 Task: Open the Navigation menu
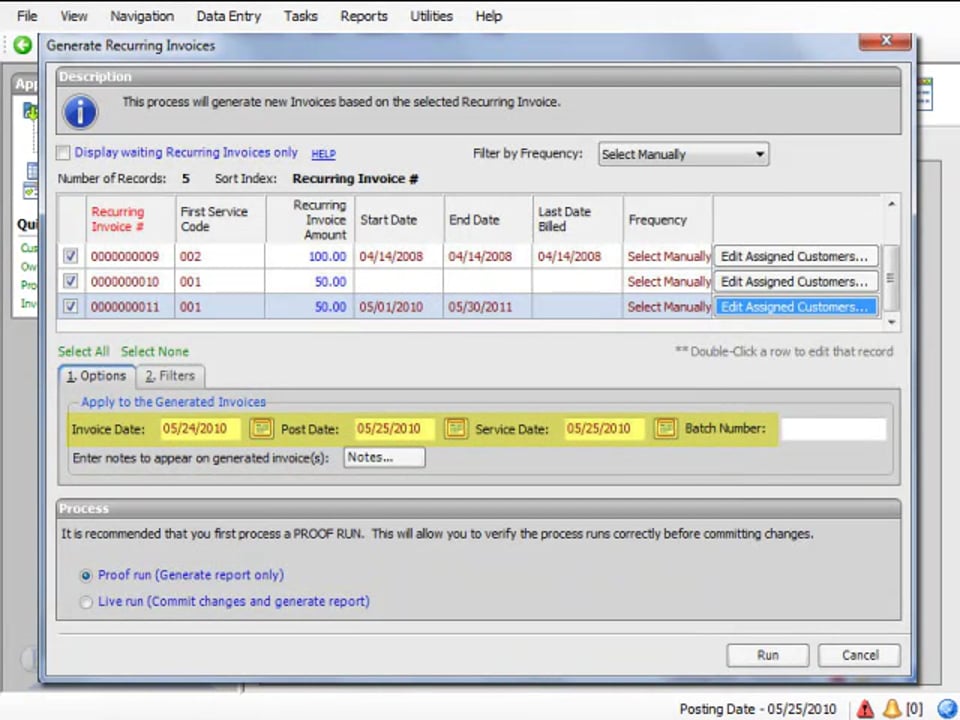coord(142,16)
